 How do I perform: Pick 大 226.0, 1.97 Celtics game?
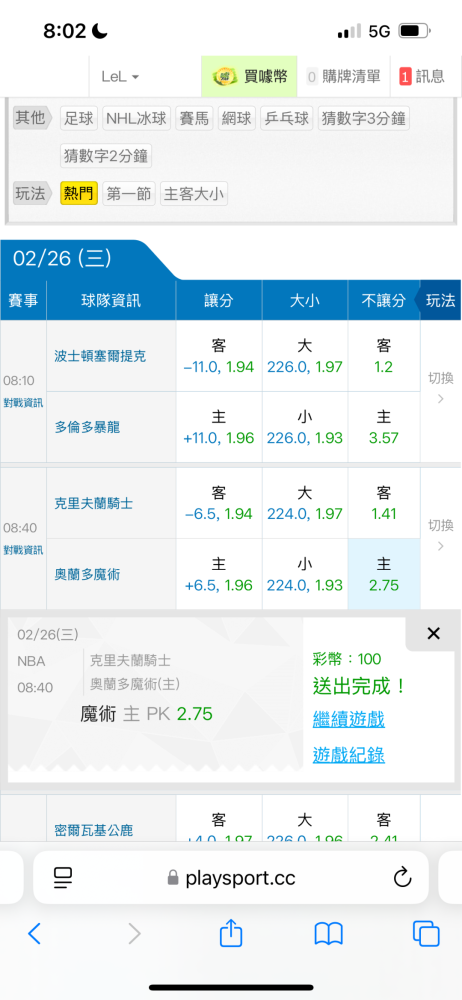tap(304, 356)
